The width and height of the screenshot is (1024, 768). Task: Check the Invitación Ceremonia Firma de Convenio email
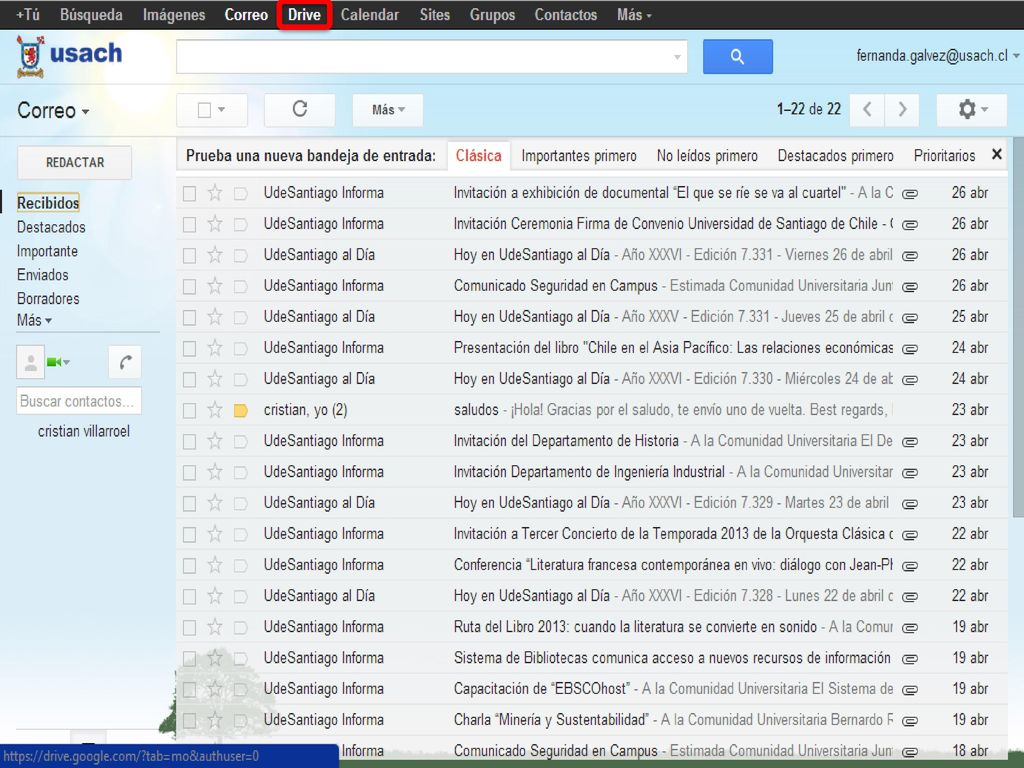pos(189,225)
